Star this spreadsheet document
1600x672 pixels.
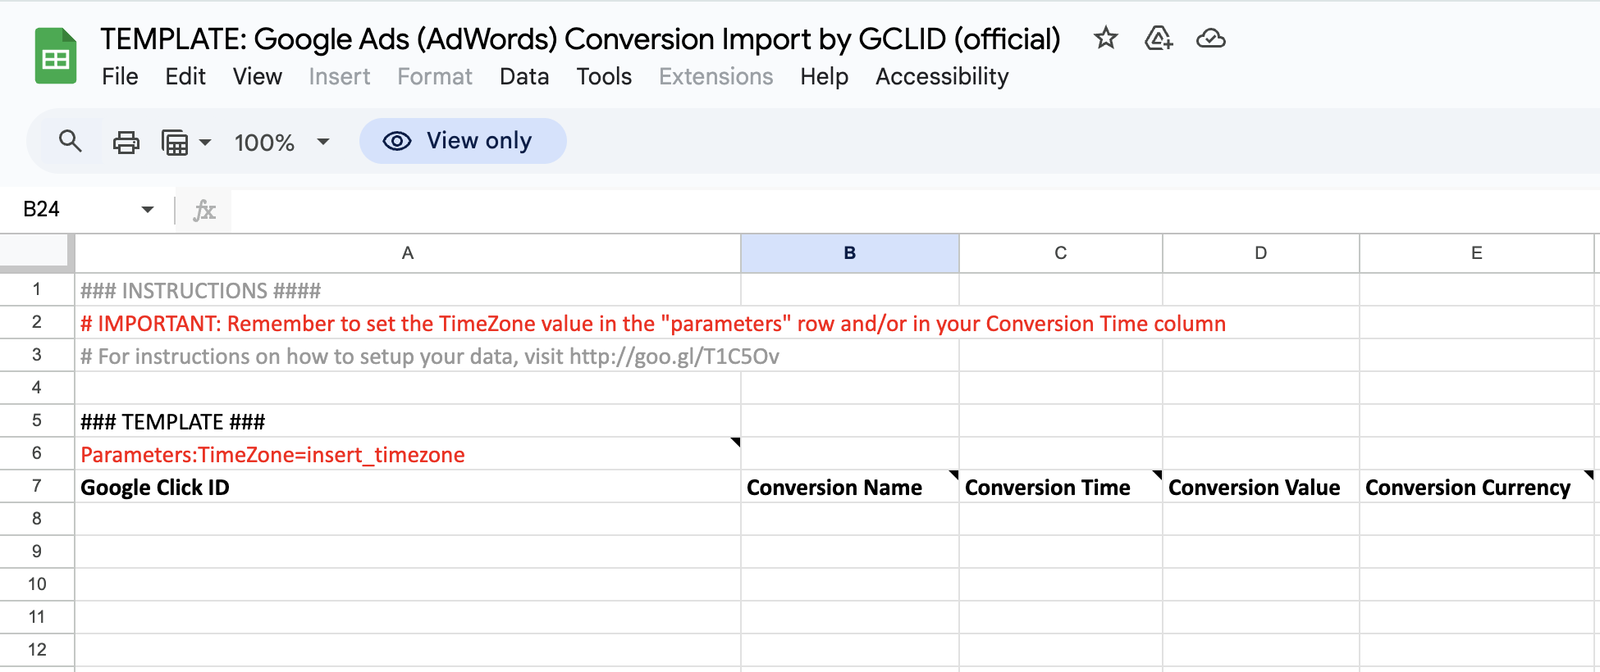(1105, 39)
